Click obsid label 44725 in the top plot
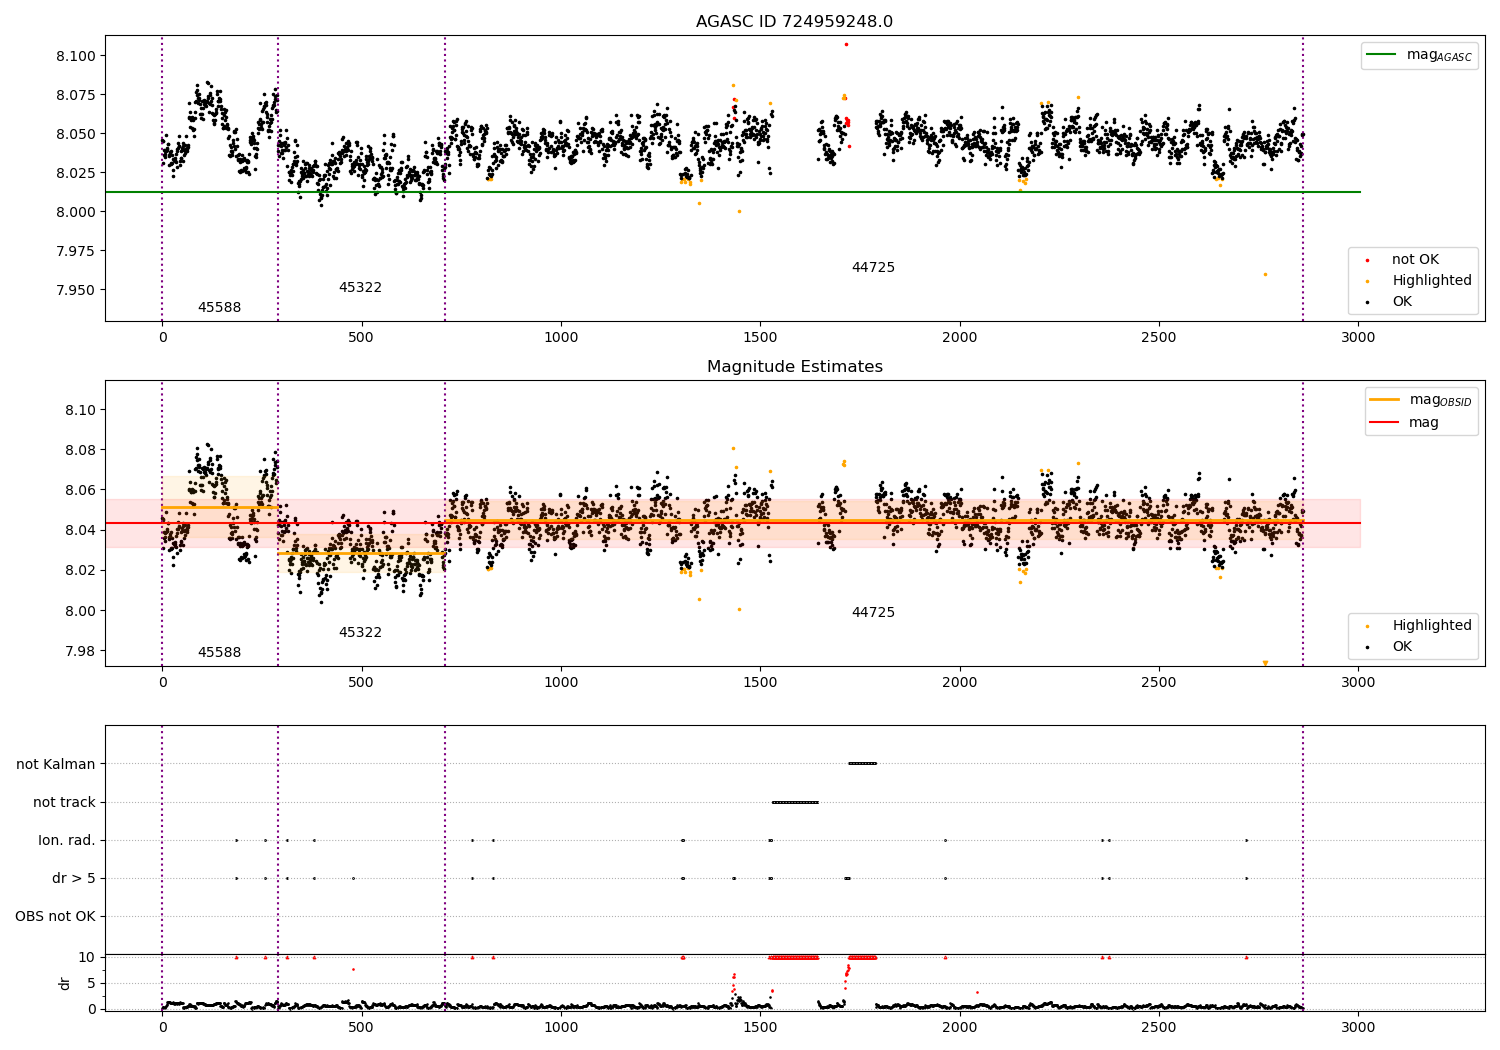The height and width of the screenshot is (1050, 1500). tap(873, 268)
